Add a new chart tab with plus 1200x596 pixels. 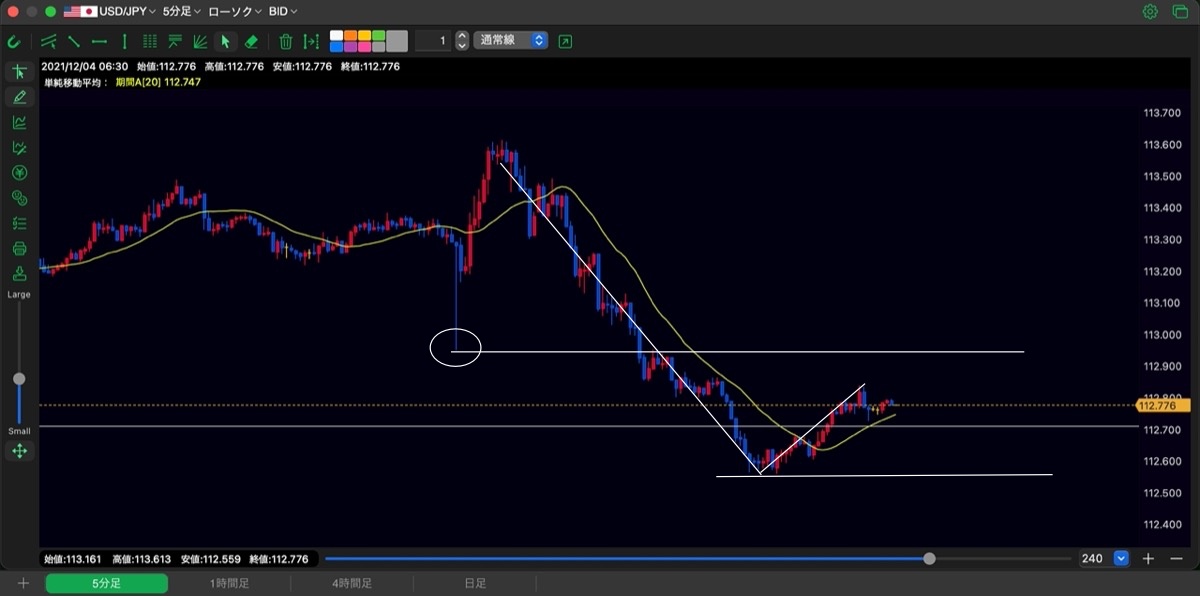click(x=22, y=583)
